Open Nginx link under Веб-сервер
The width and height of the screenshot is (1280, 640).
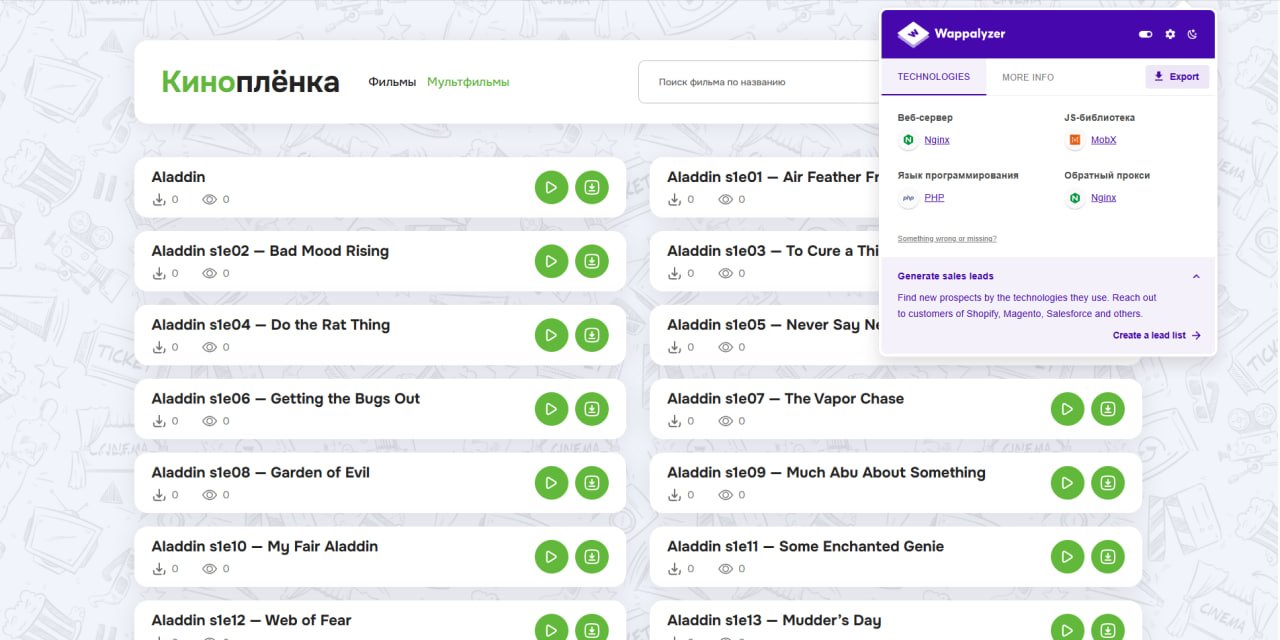(937, 140)
